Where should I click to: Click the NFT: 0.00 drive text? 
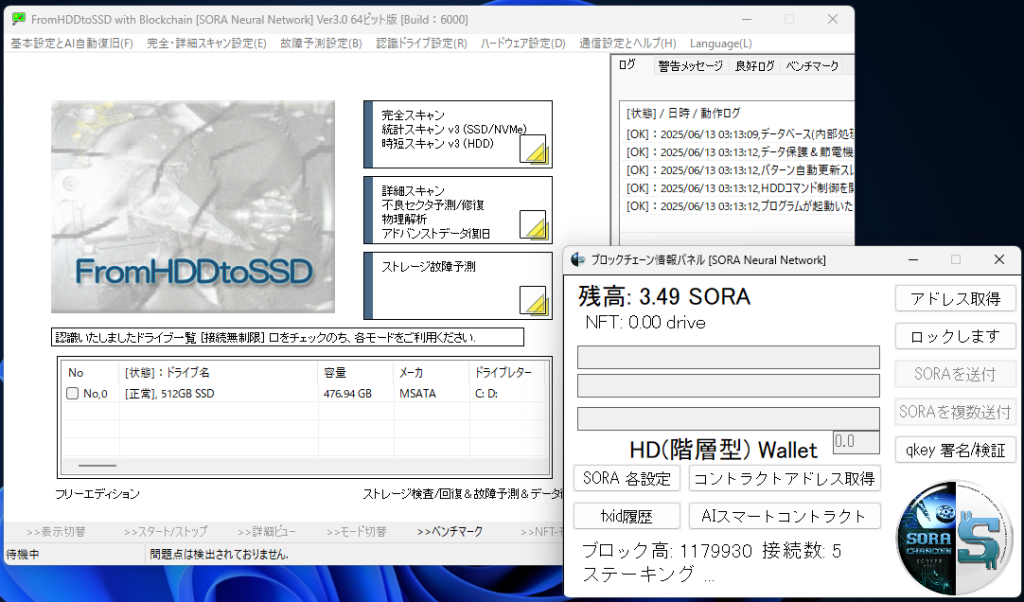[x=645, y=323]
